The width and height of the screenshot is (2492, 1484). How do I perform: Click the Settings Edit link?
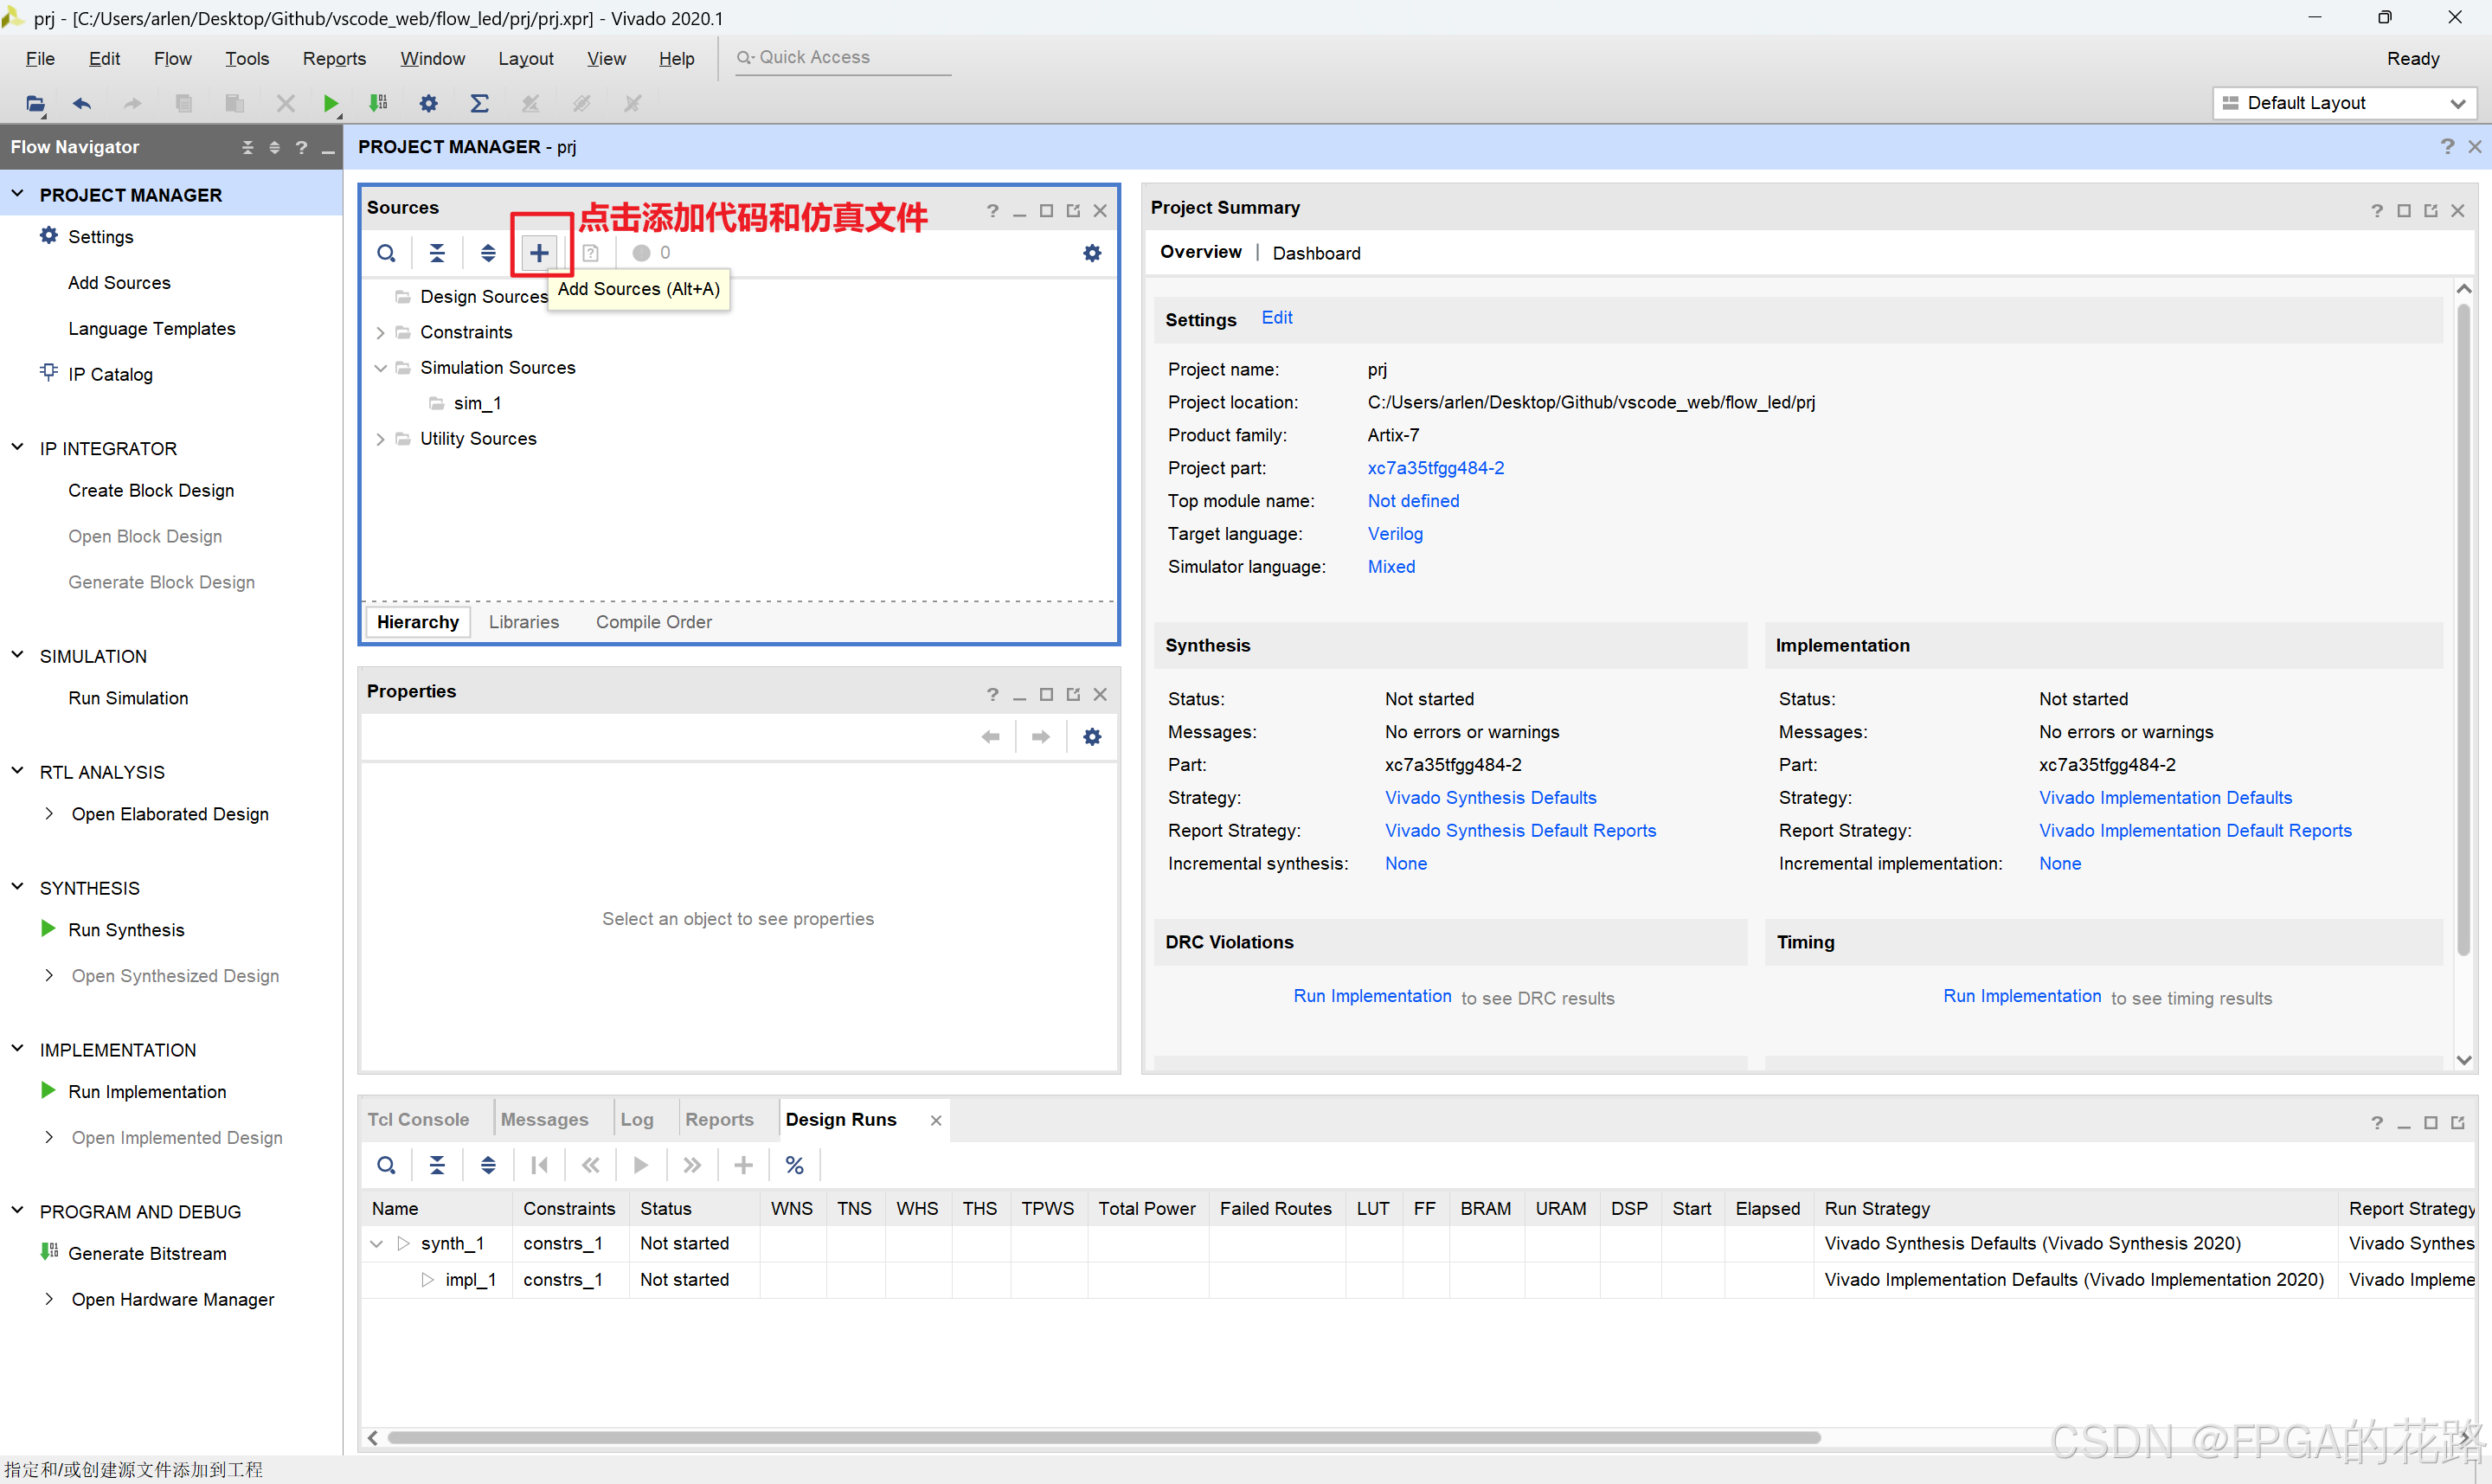click(x=1277, y=318)
